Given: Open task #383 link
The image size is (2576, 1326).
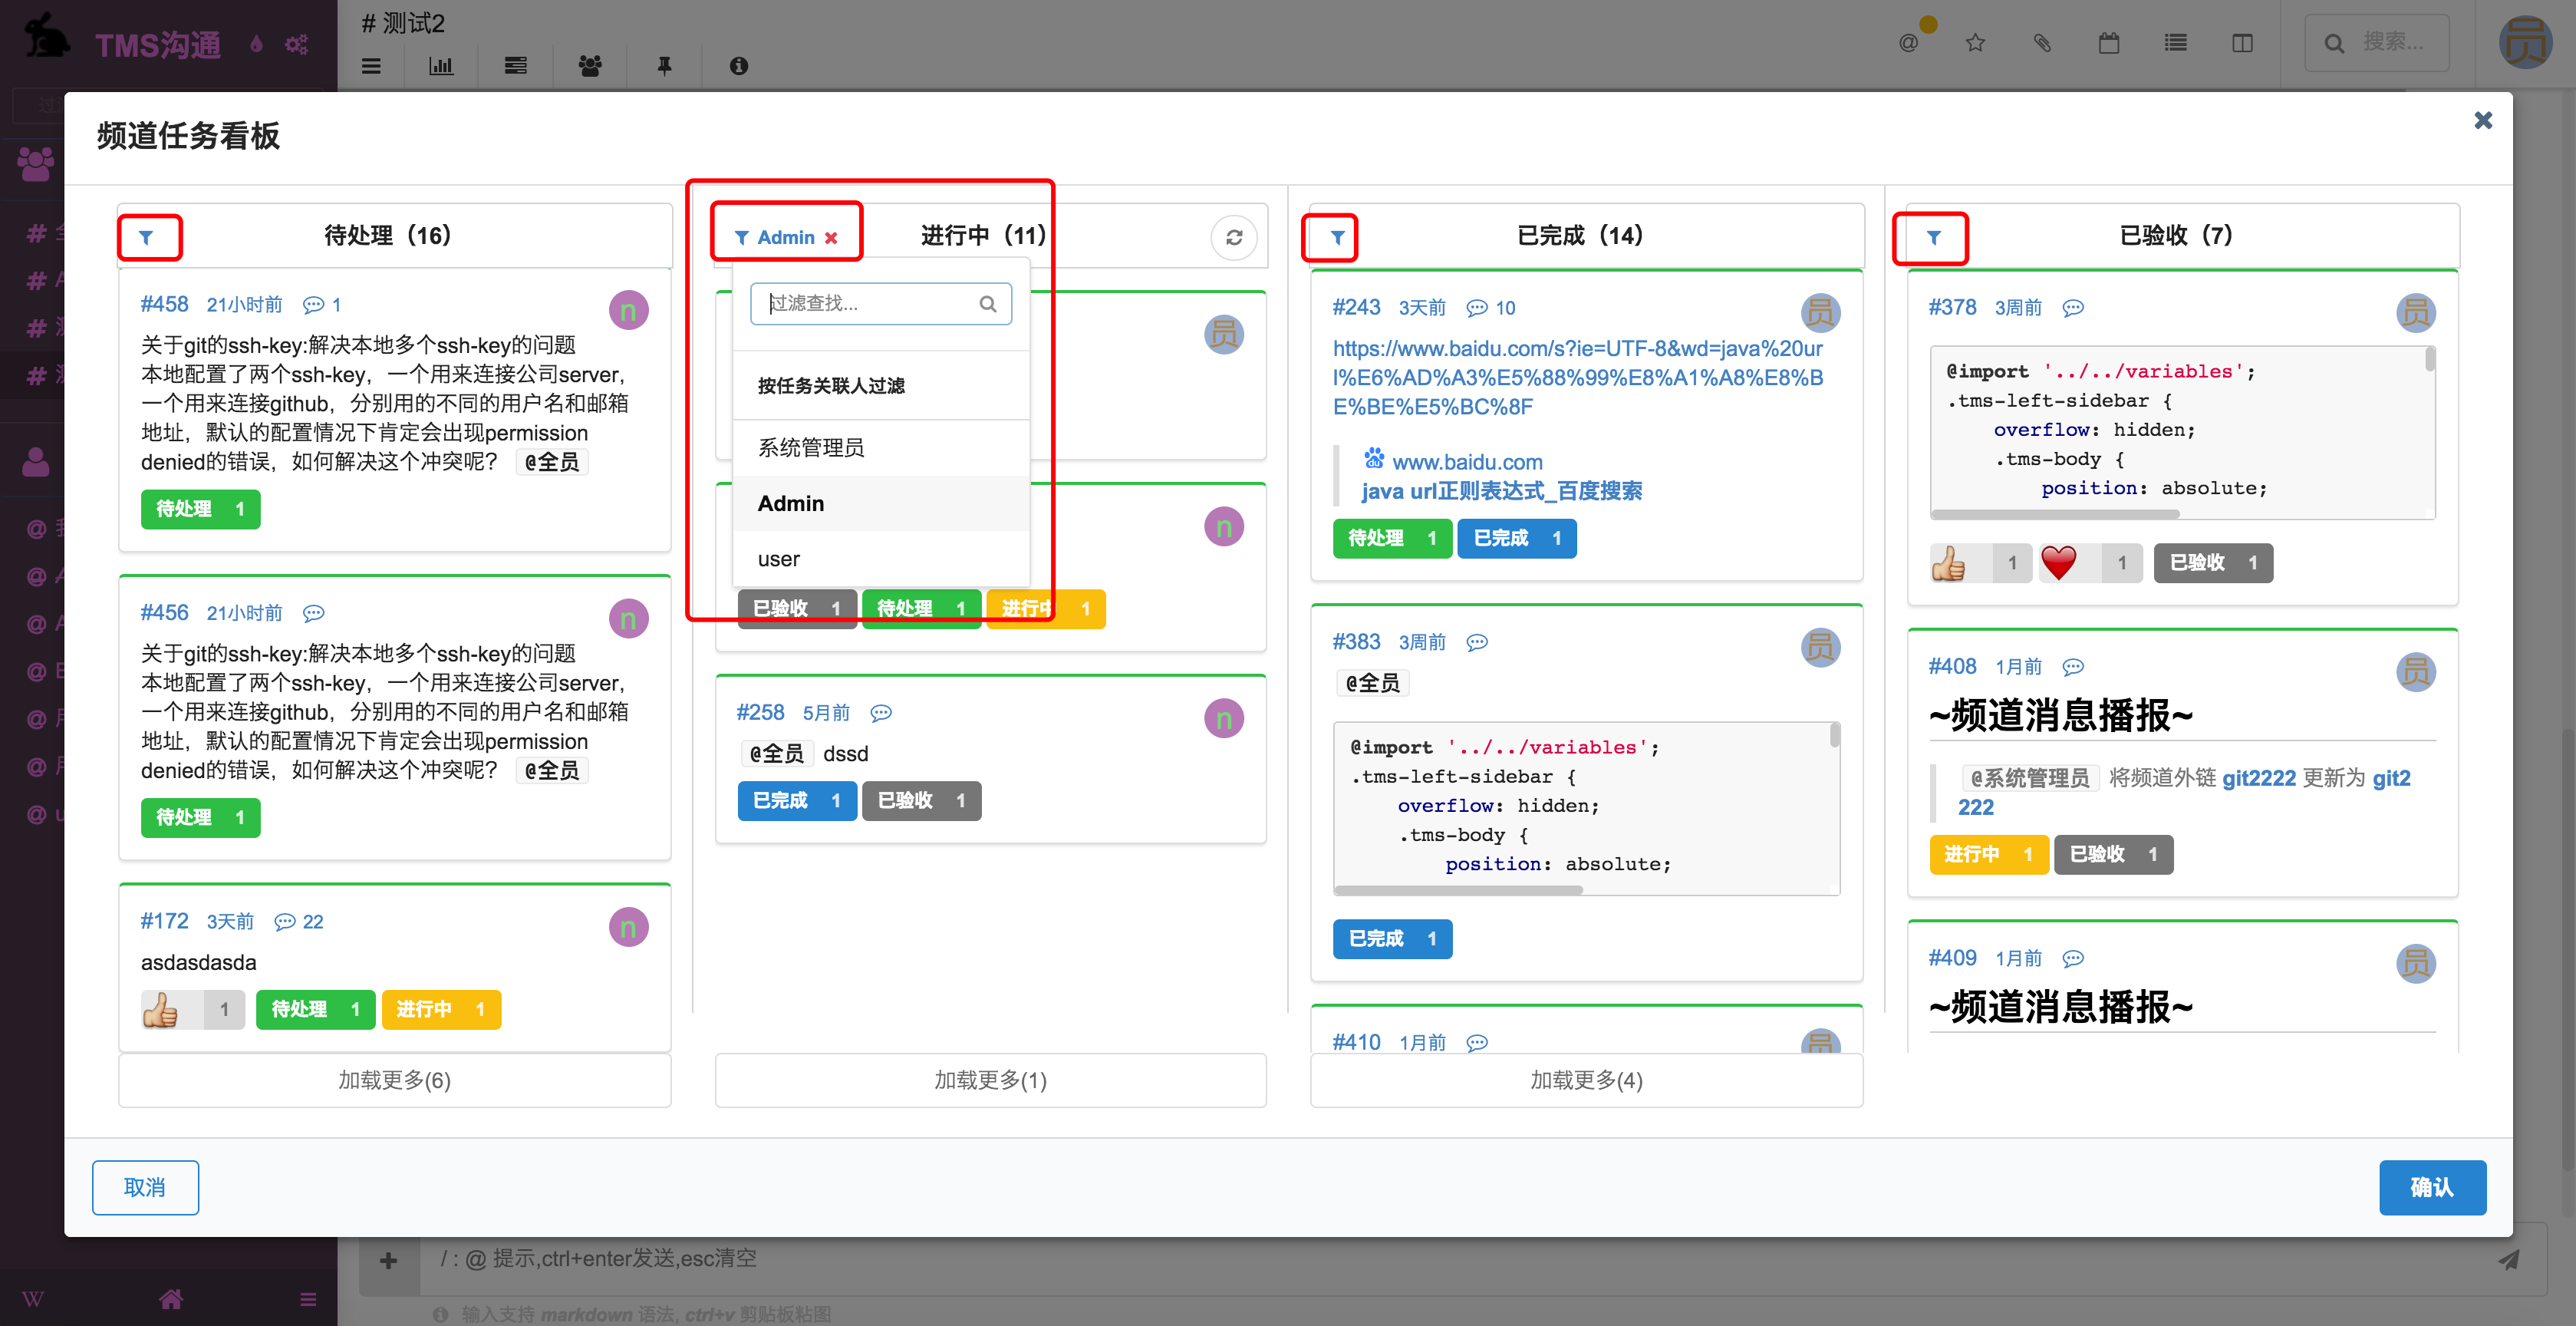Looking at the screenshot, I should 1356,641.
